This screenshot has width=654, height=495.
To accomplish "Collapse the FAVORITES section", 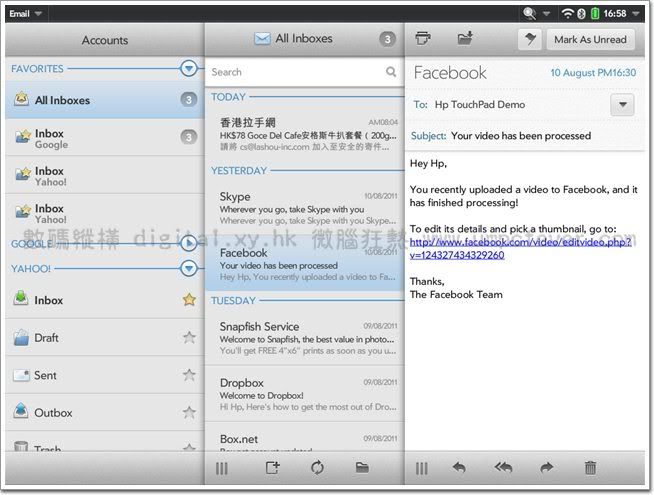I will tap(188, 68).
